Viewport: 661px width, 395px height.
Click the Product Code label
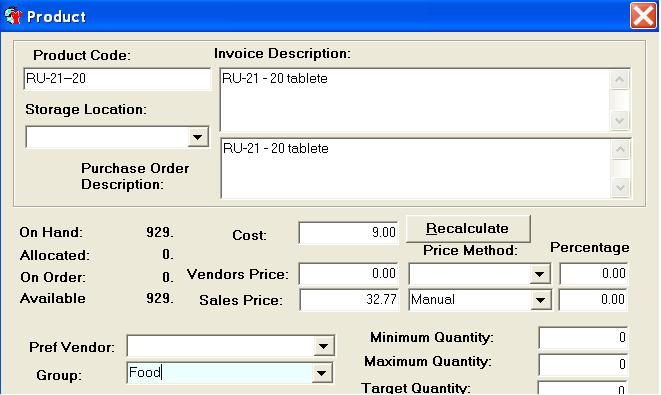[x=82, y=55]
